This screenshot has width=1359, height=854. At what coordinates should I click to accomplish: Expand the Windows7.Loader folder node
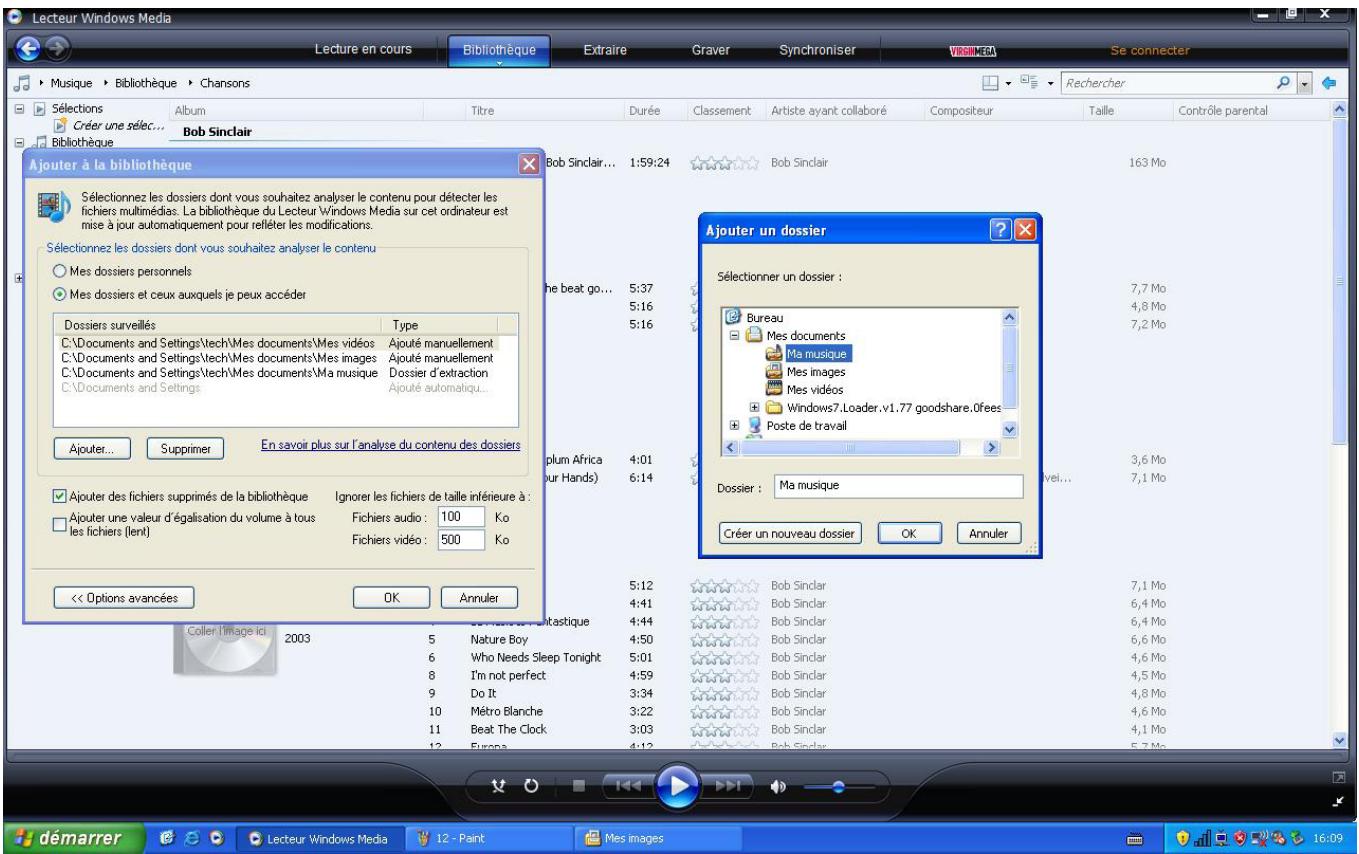pos(754,407)
